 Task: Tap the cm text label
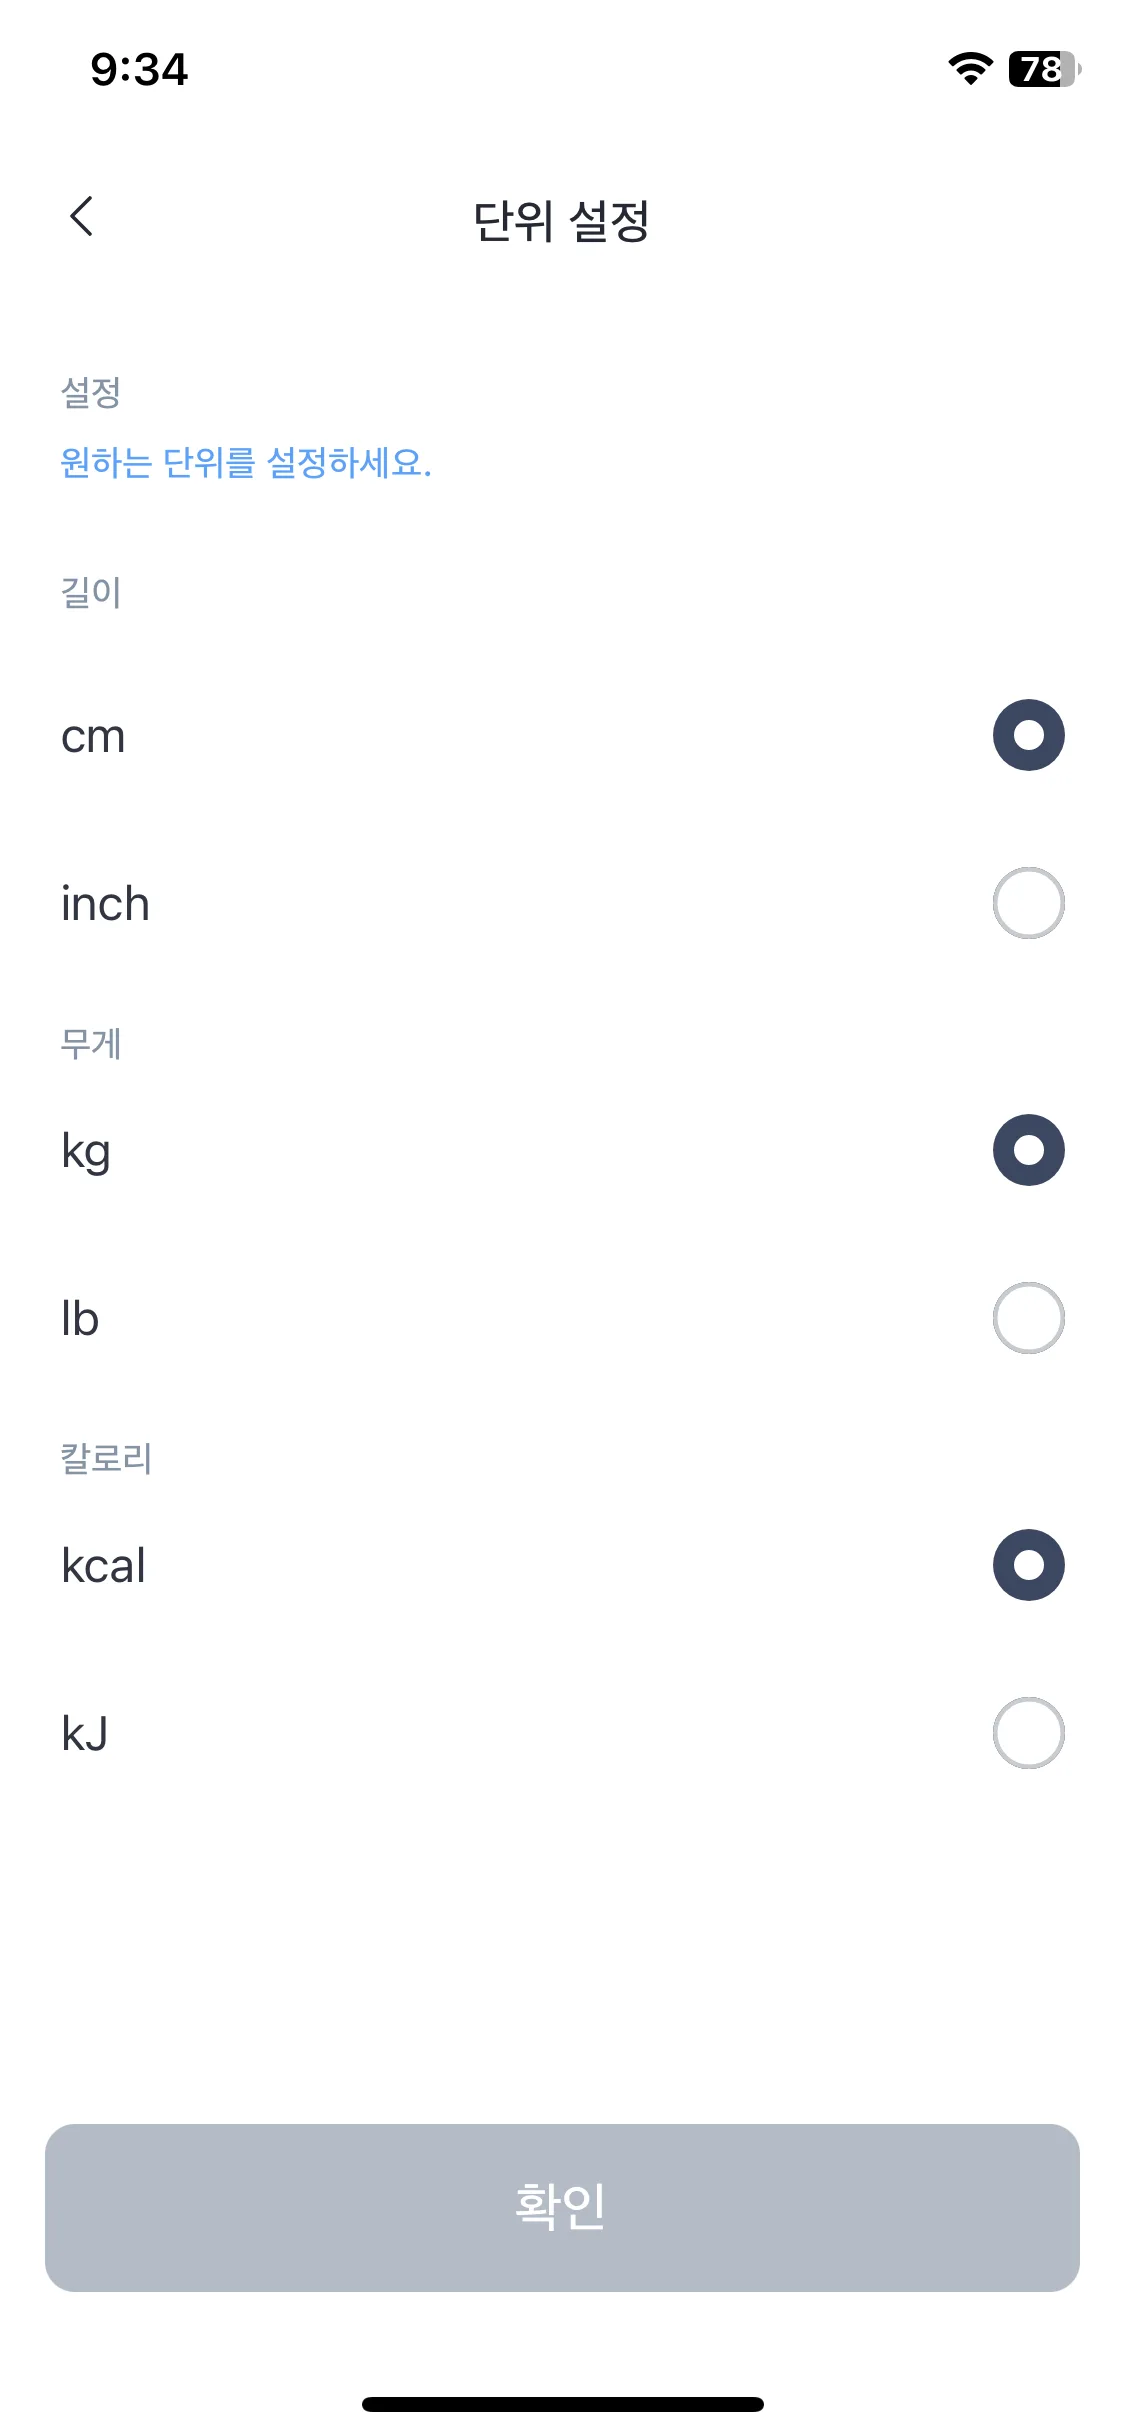coord(93,737)
